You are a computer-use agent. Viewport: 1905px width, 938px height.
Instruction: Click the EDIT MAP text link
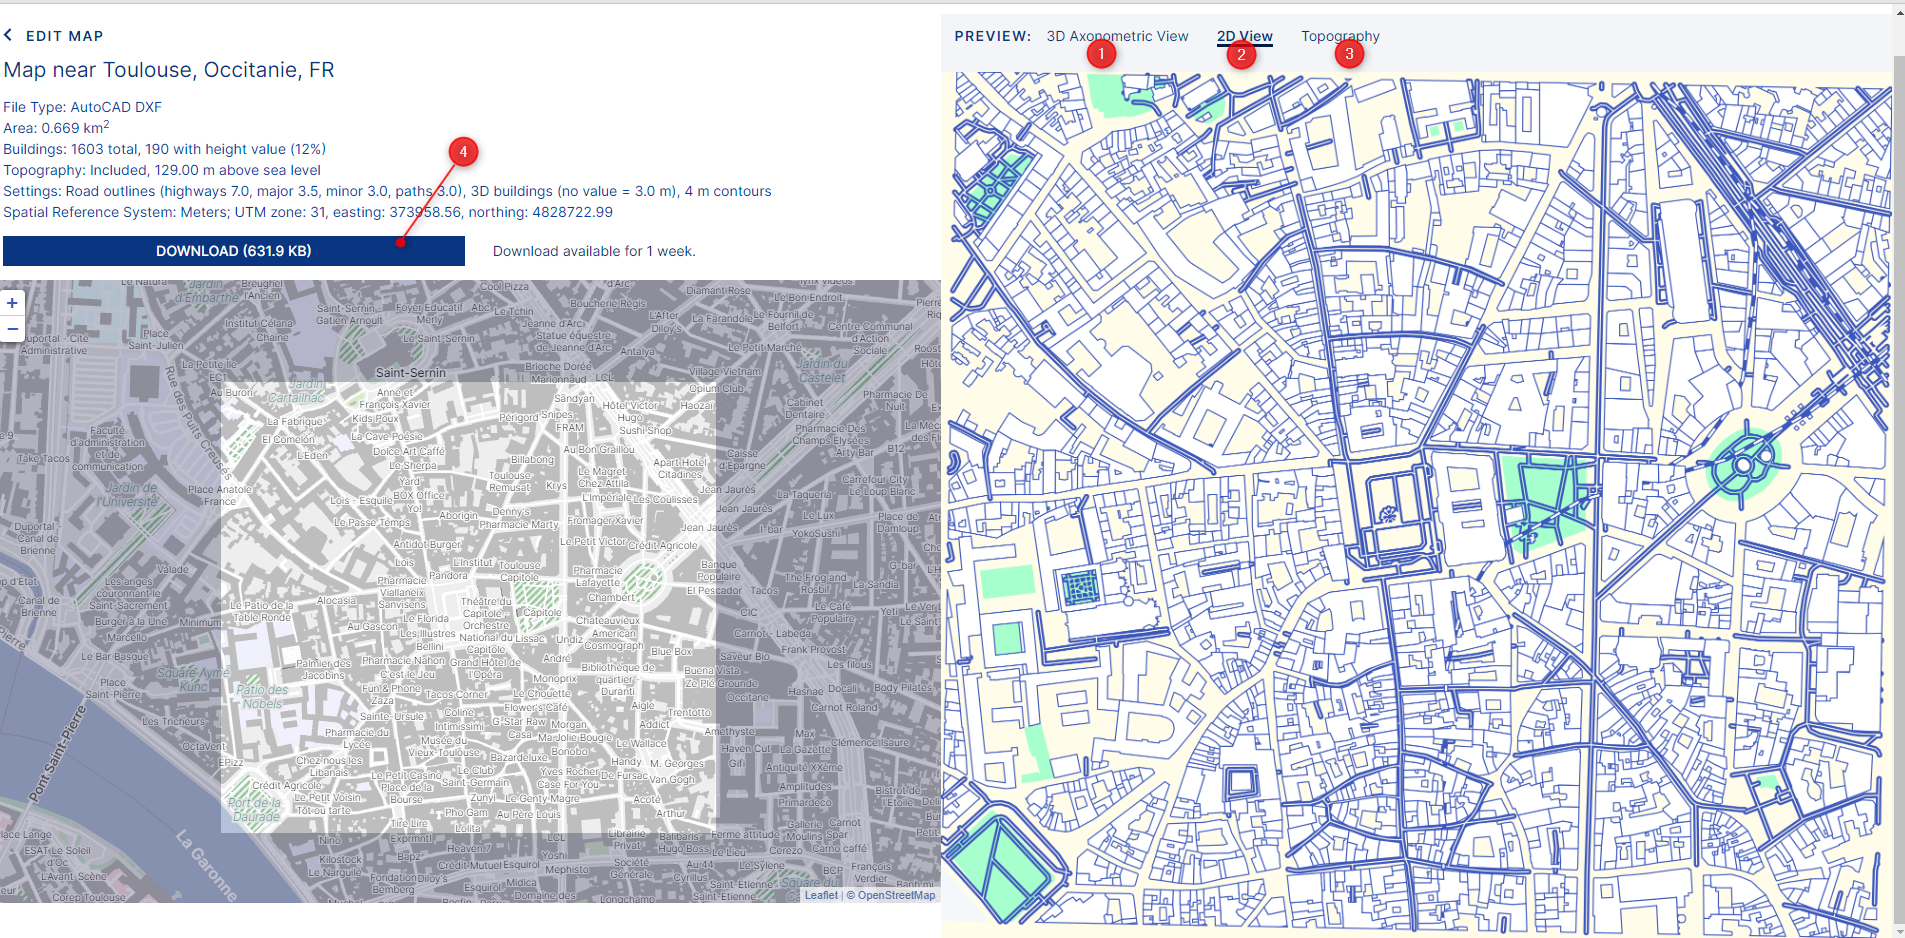point(64,36)
